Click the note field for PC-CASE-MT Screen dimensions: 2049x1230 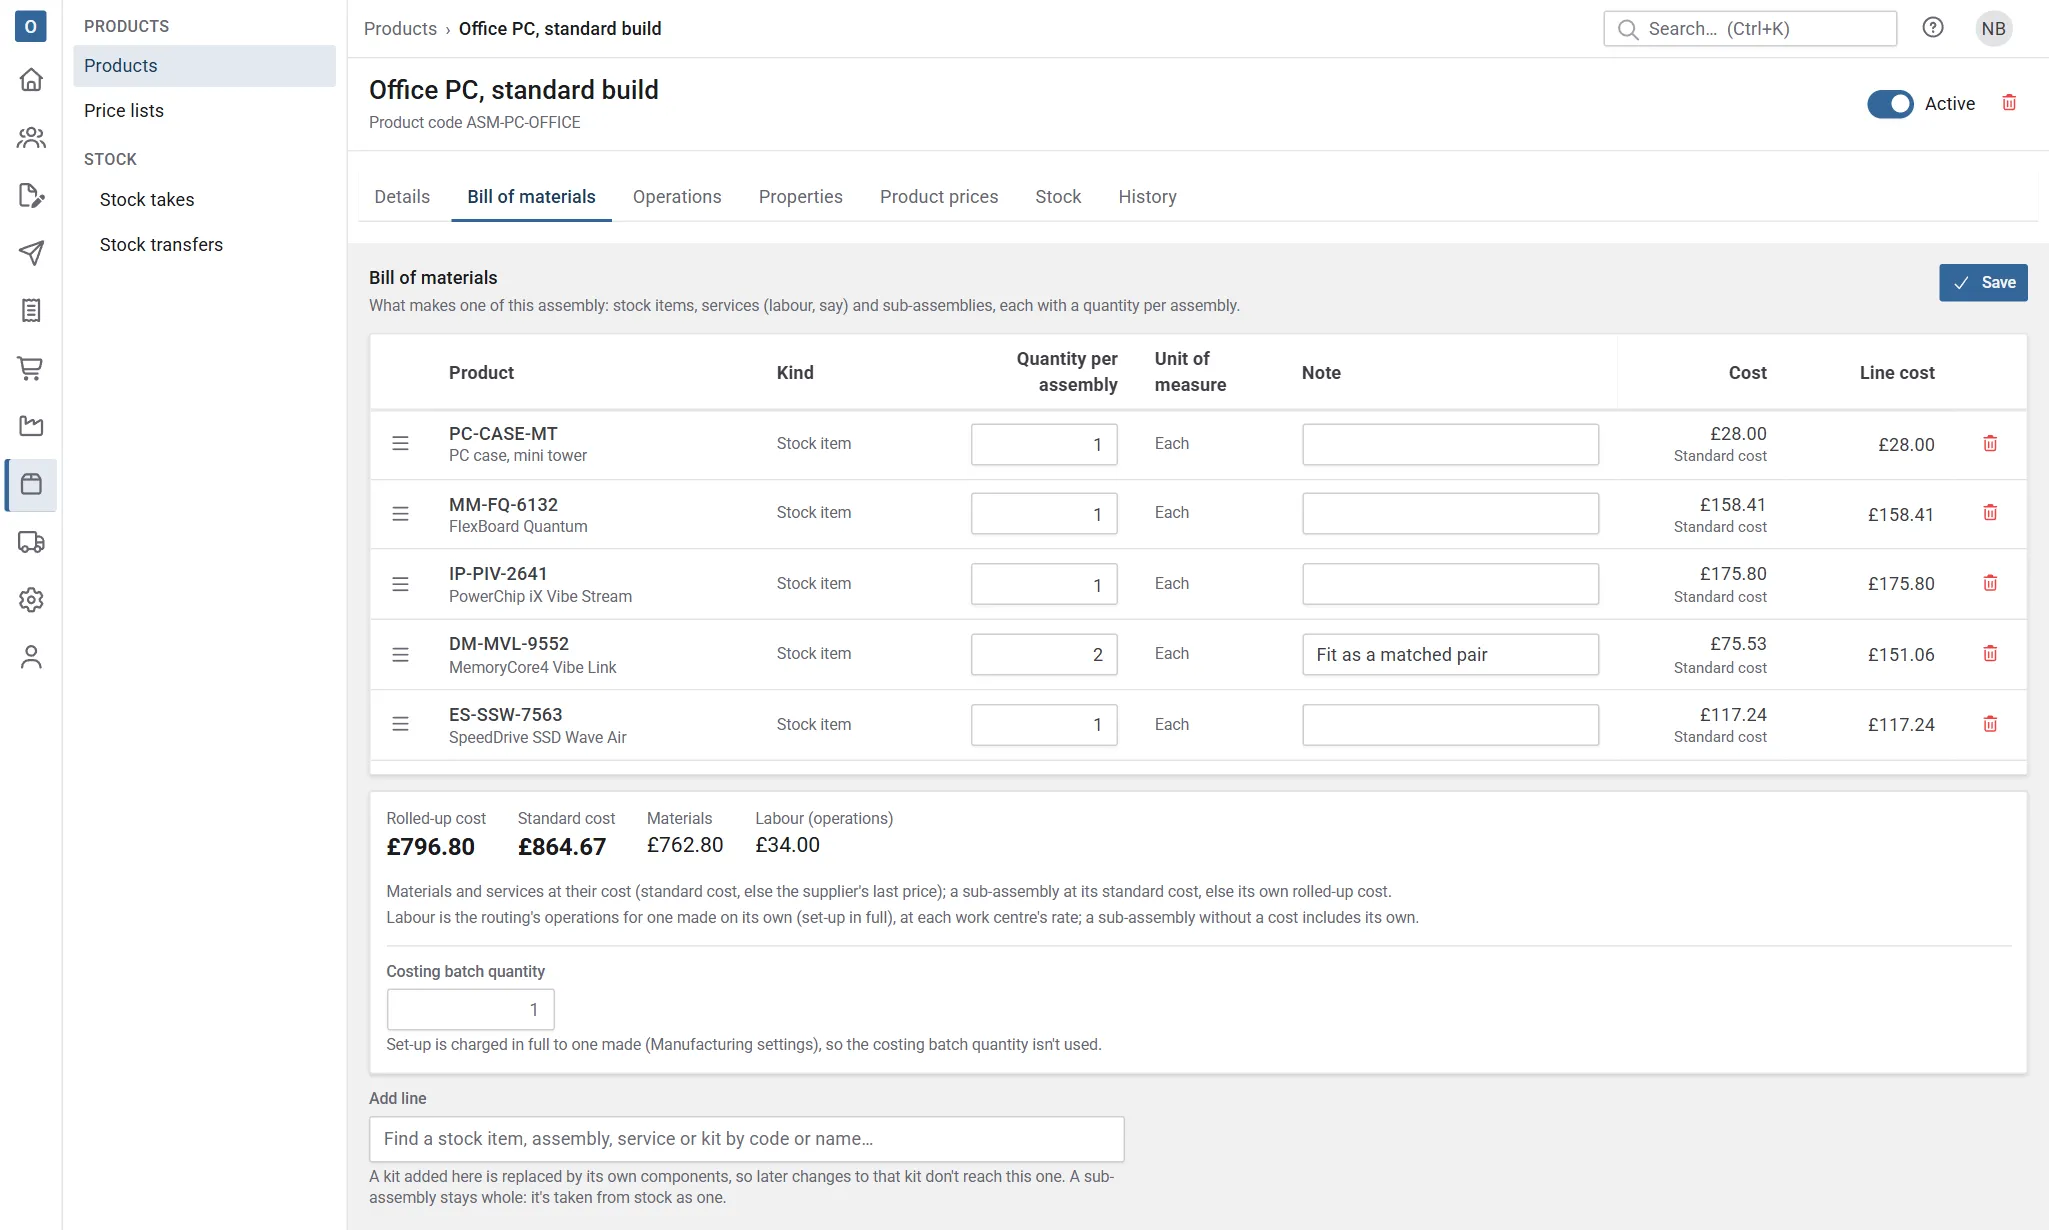coord(1450,444)
